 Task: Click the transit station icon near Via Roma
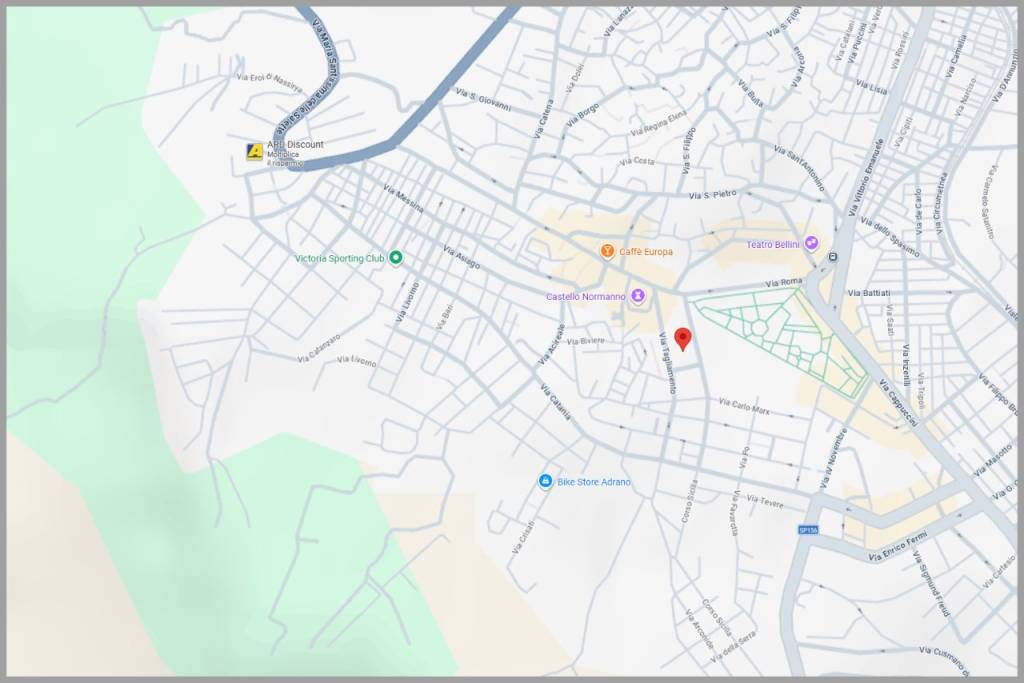(x=833, y=256)
